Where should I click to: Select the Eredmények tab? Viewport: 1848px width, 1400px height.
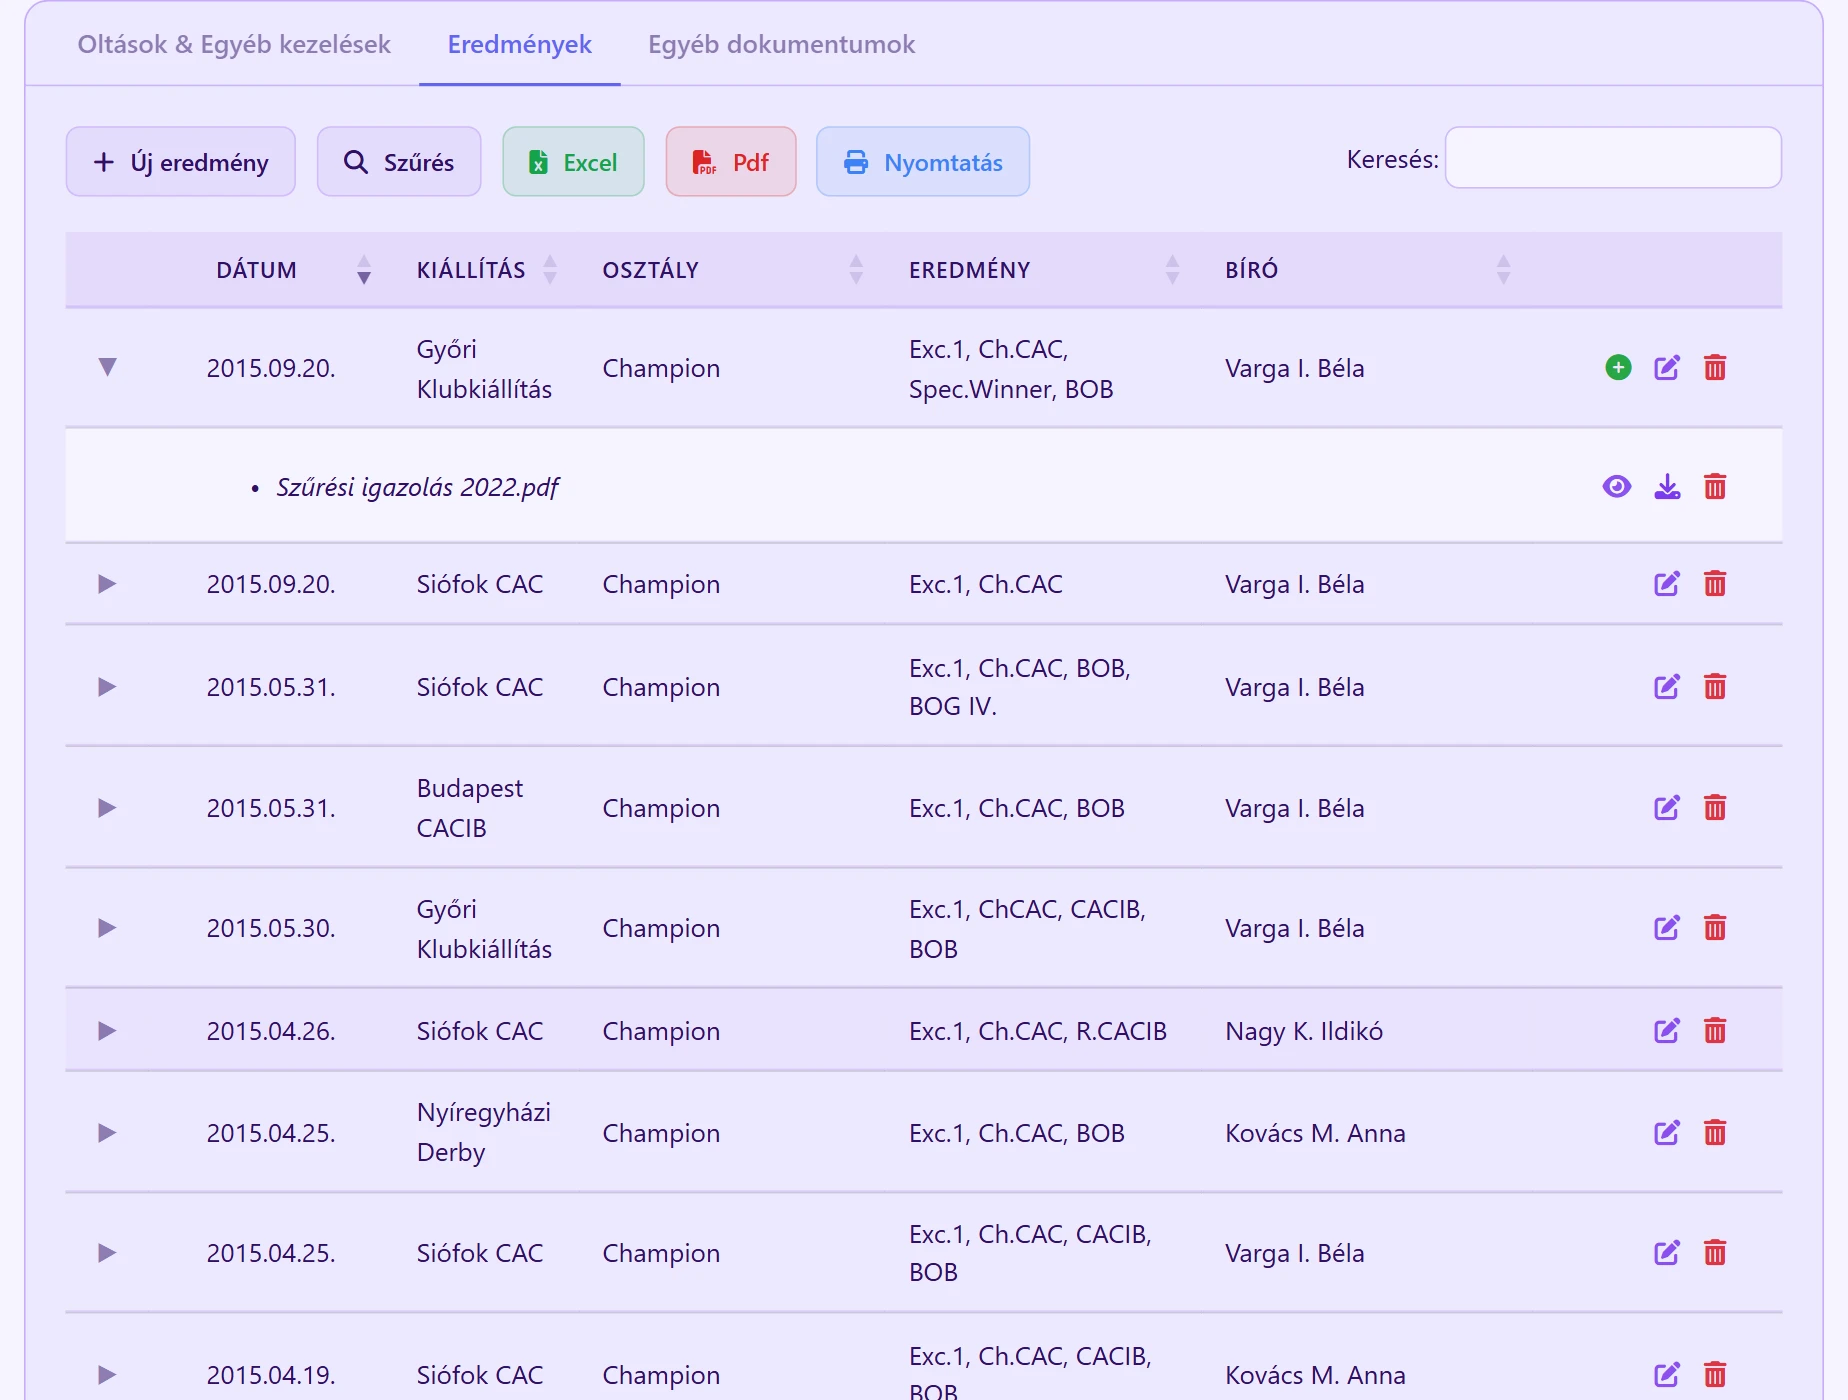(x=520, y=45)
